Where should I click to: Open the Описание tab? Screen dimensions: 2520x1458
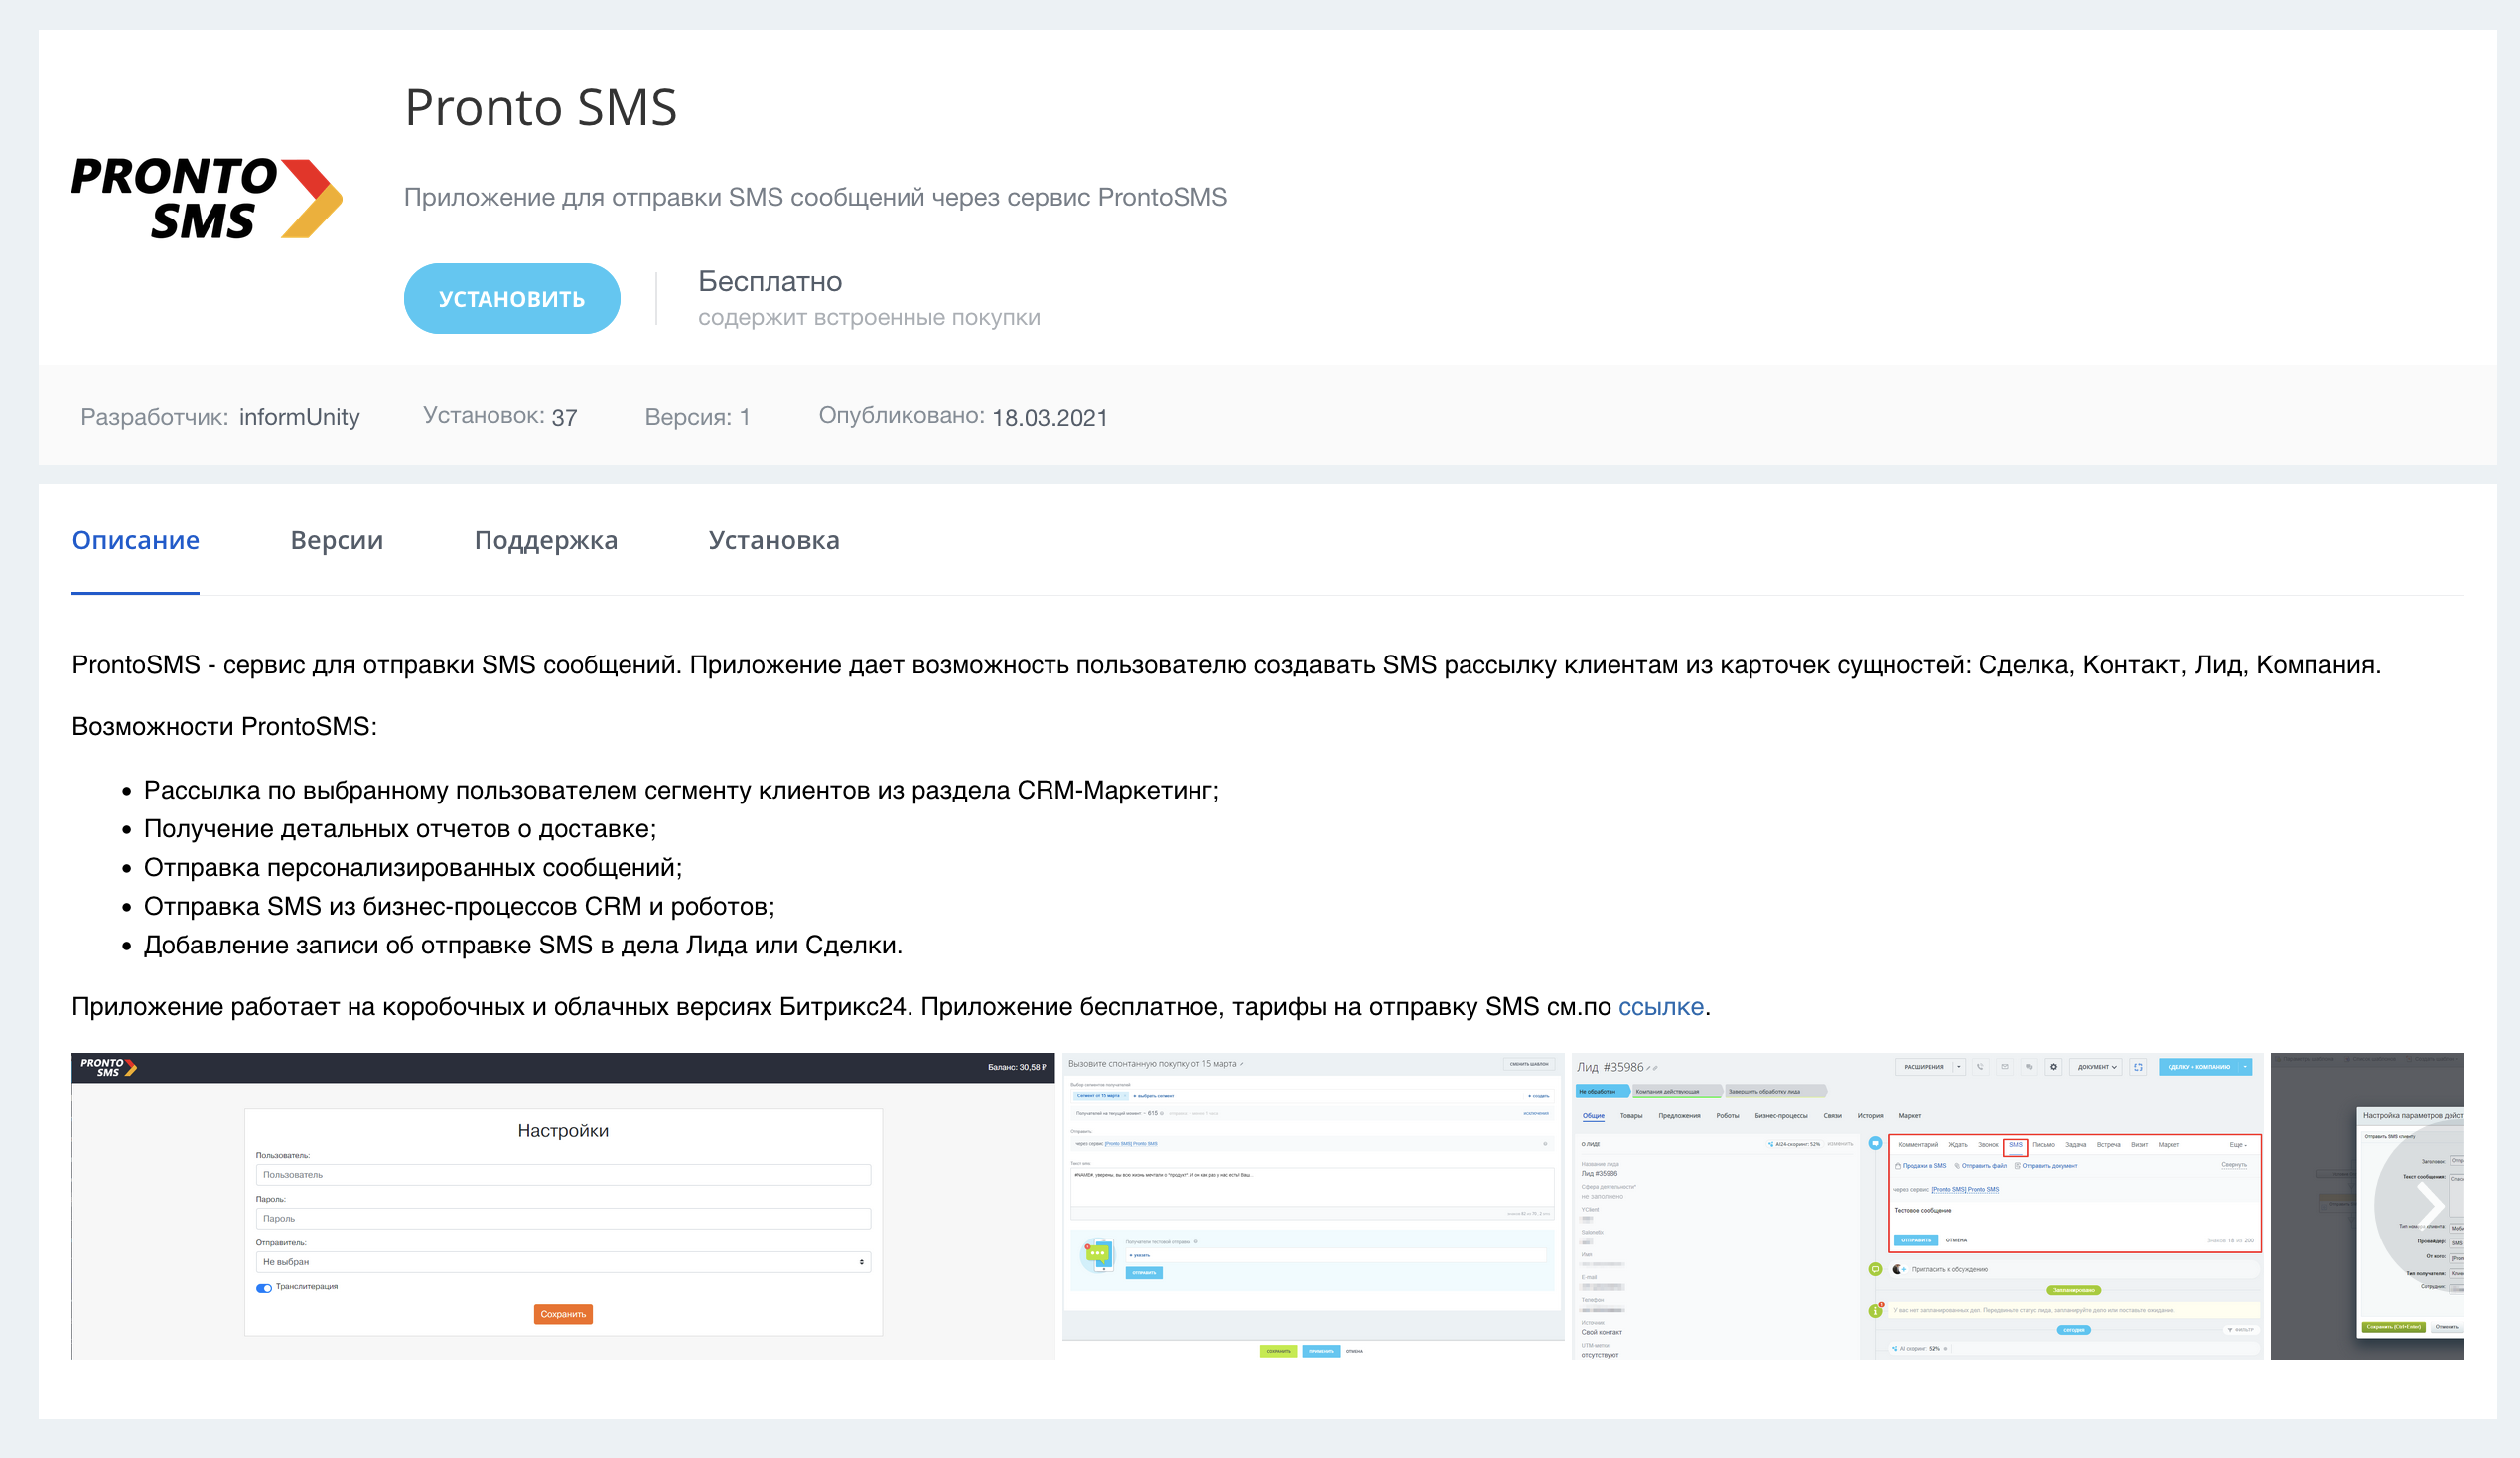click(135, 540)
